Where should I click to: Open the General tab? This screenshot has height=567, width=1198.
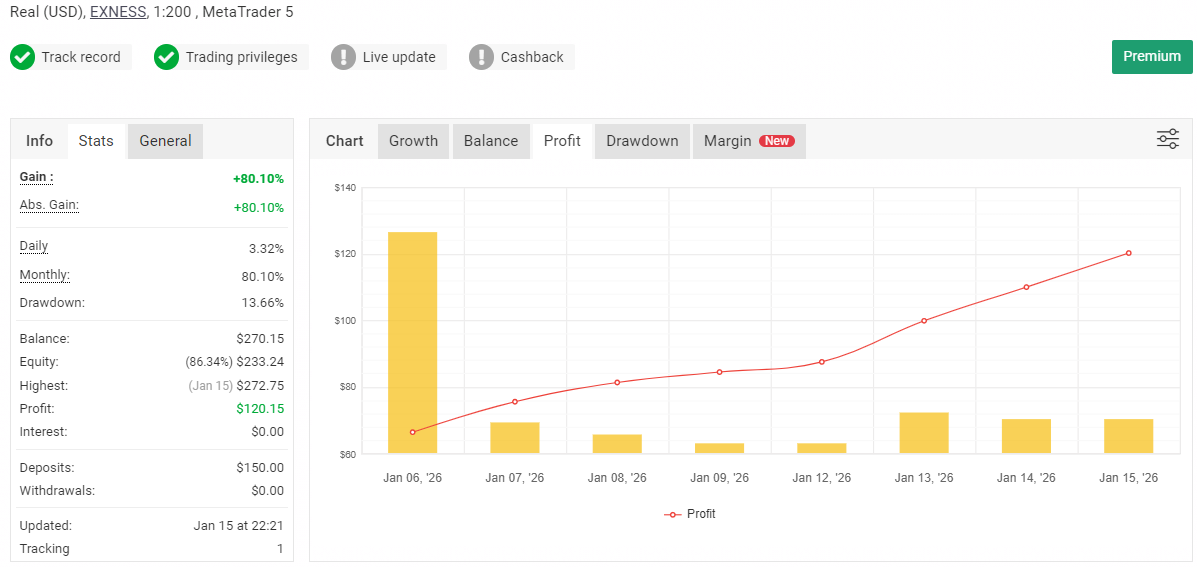pyautogui.click(x=165, y=141)
